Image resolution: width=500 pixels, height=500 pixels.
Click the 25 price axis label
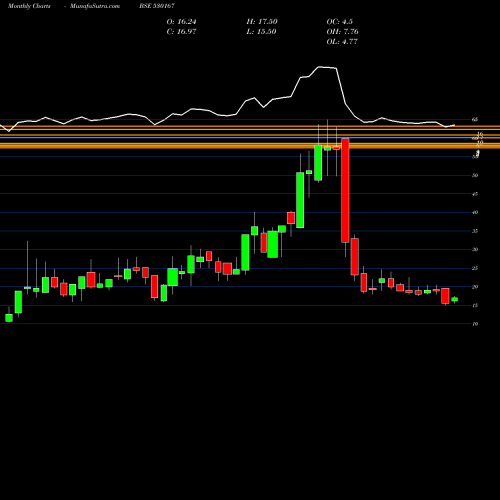(x=475, y=268)
